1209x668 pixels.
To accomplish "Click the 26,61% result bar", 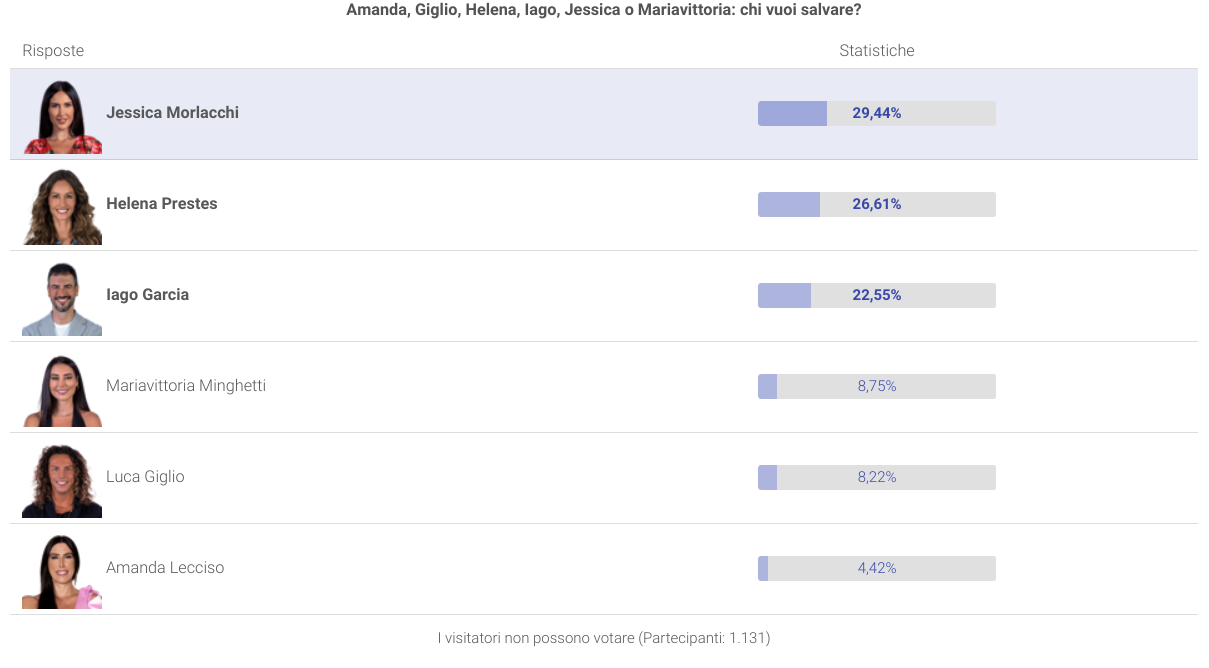I will pos(876,205).
